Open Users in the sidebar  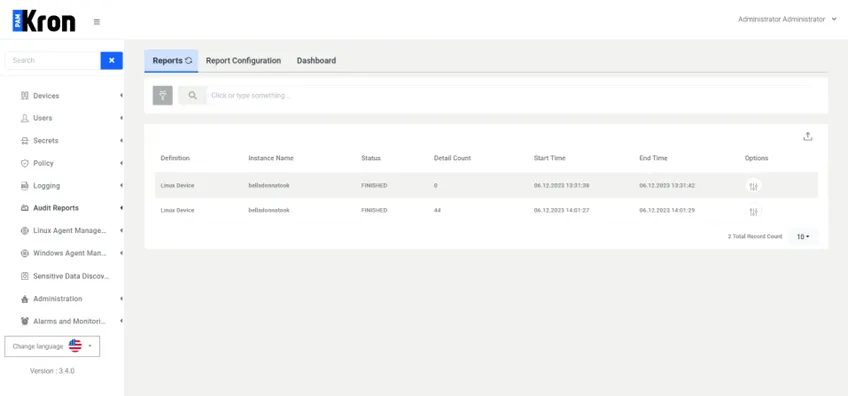click(43, 118)
